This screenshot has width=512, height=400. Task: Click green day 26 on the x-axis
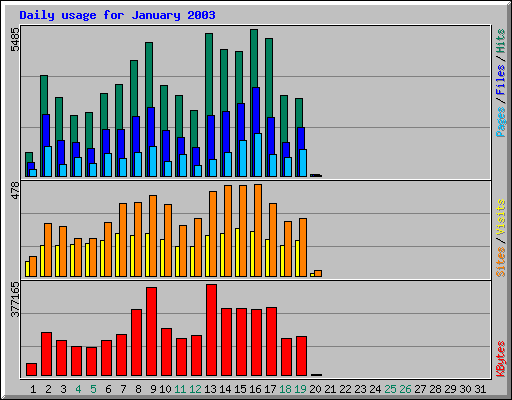point(405,389)
